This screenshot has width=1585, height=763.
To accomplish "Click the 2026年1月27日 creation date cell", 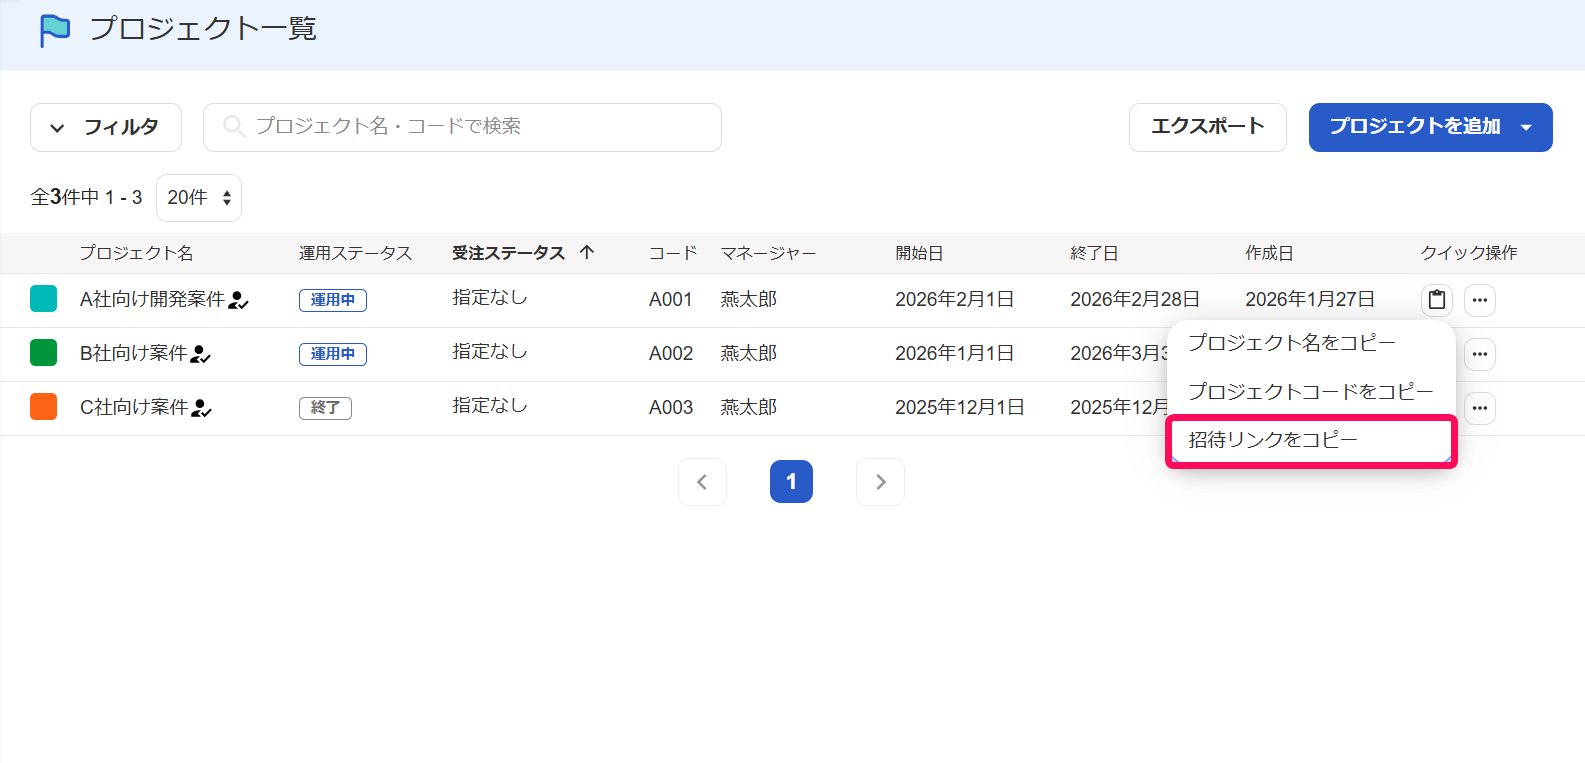I will (1310, 300).
